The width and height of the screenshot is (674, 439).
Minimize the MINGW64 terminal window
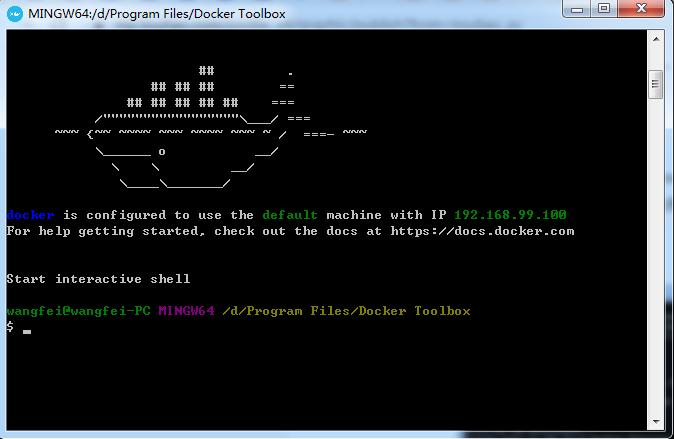pyautogui.click(x=577, y=9)
